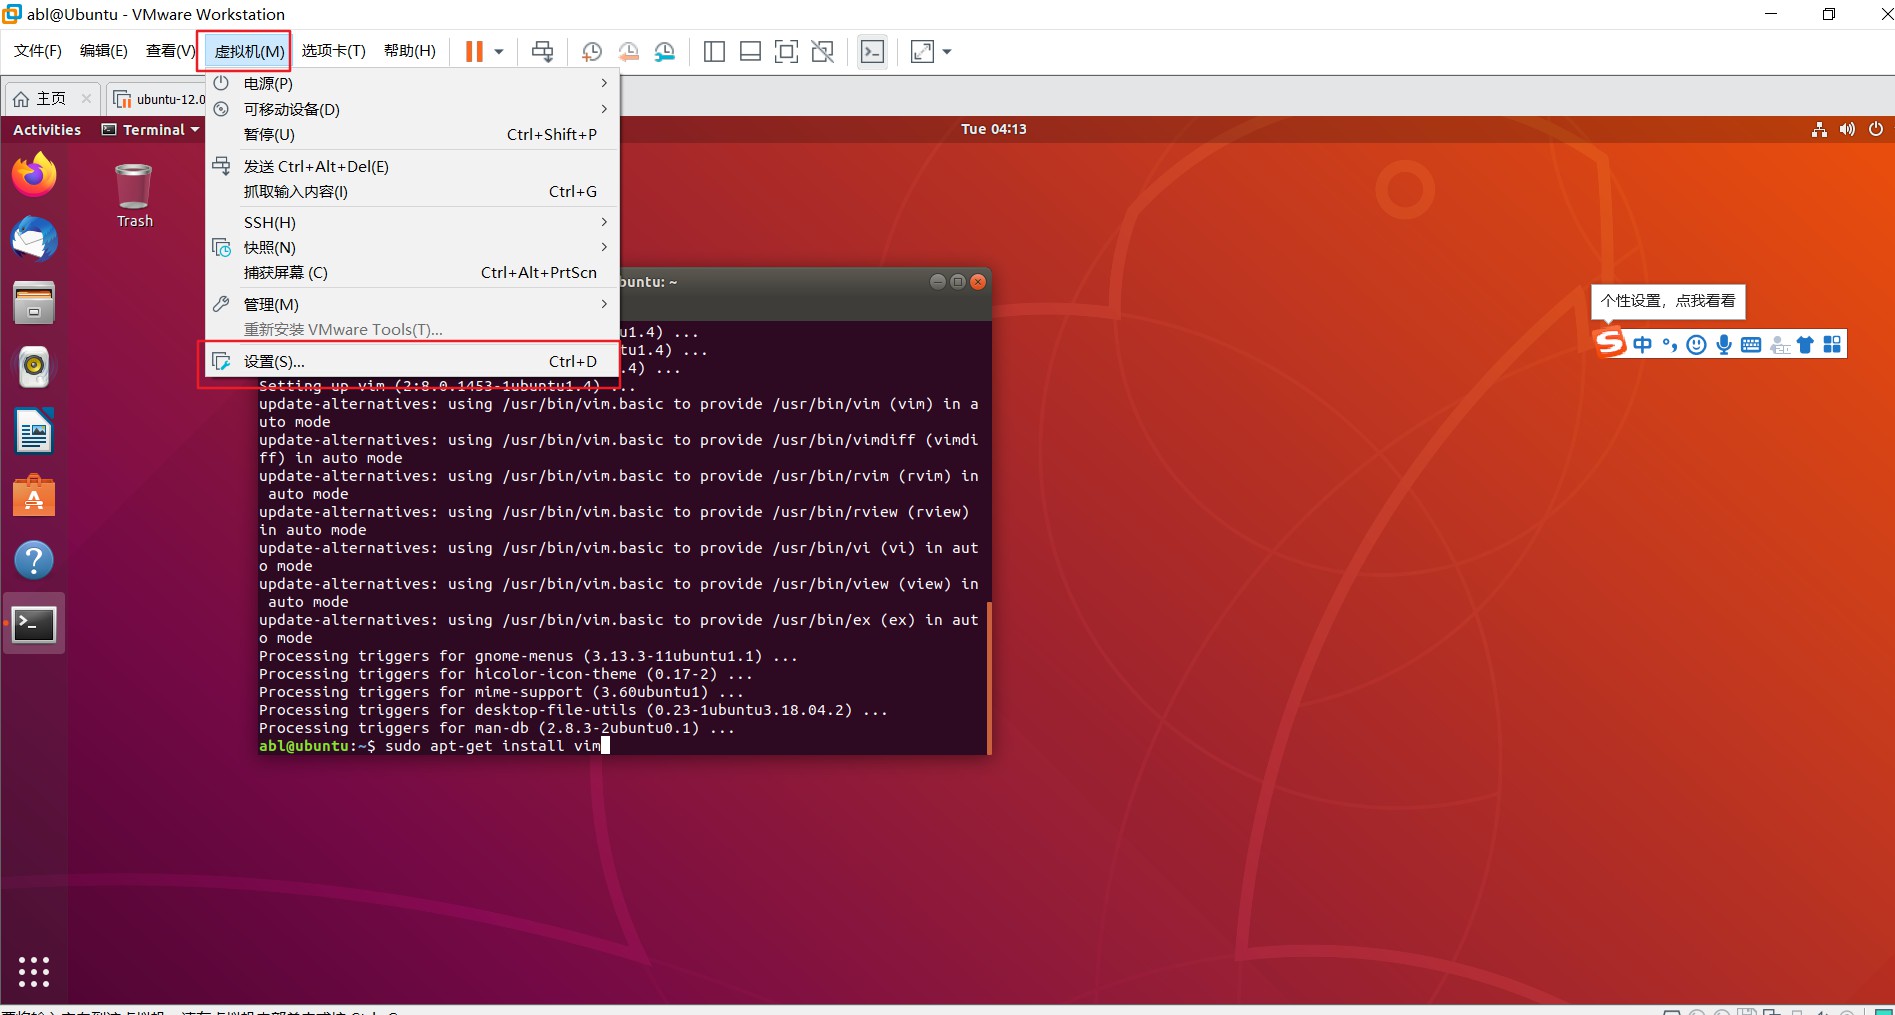Image resolution: width=1895 pixels, height=1015 pixels.
Task: Click the pause virtual machine toolbar icon
Action: pyautogui.click(x=474, y=51)
